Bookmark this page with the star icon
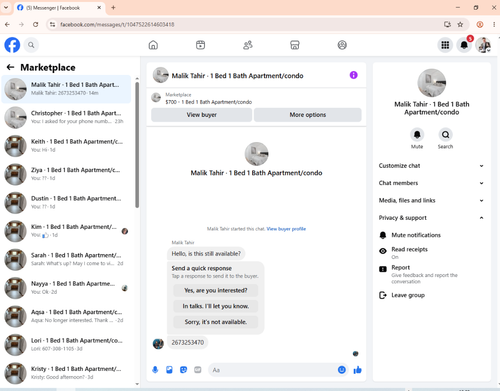 460,24
